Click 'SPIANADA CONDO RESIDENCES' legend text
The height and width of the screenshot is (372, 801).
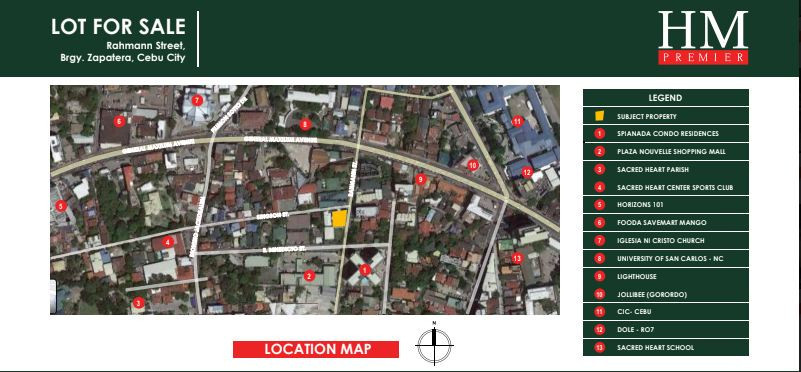click(x=668, y=134)
